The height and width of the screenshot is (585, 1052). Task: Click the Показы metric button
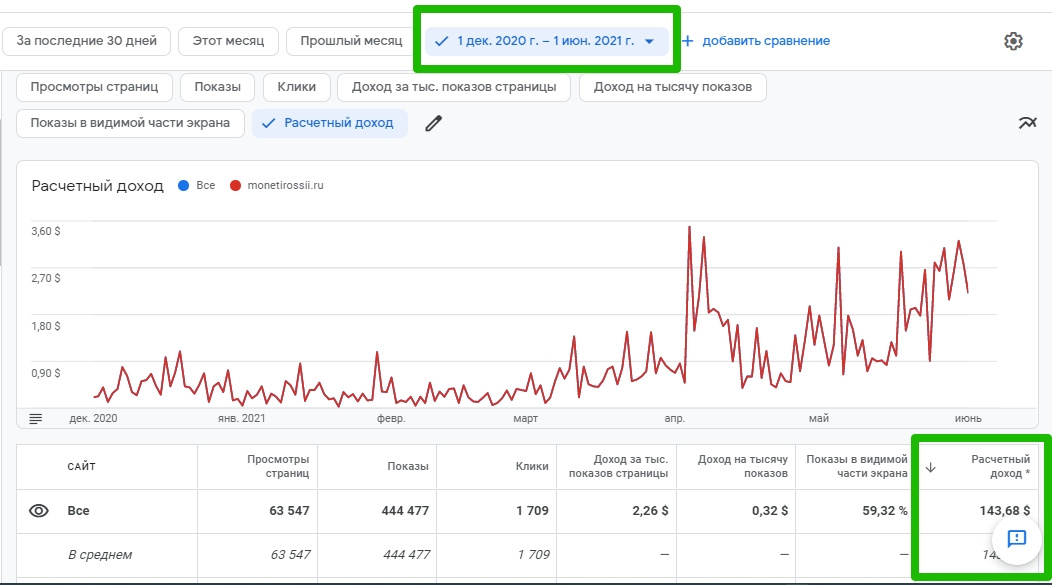[217, 87]
